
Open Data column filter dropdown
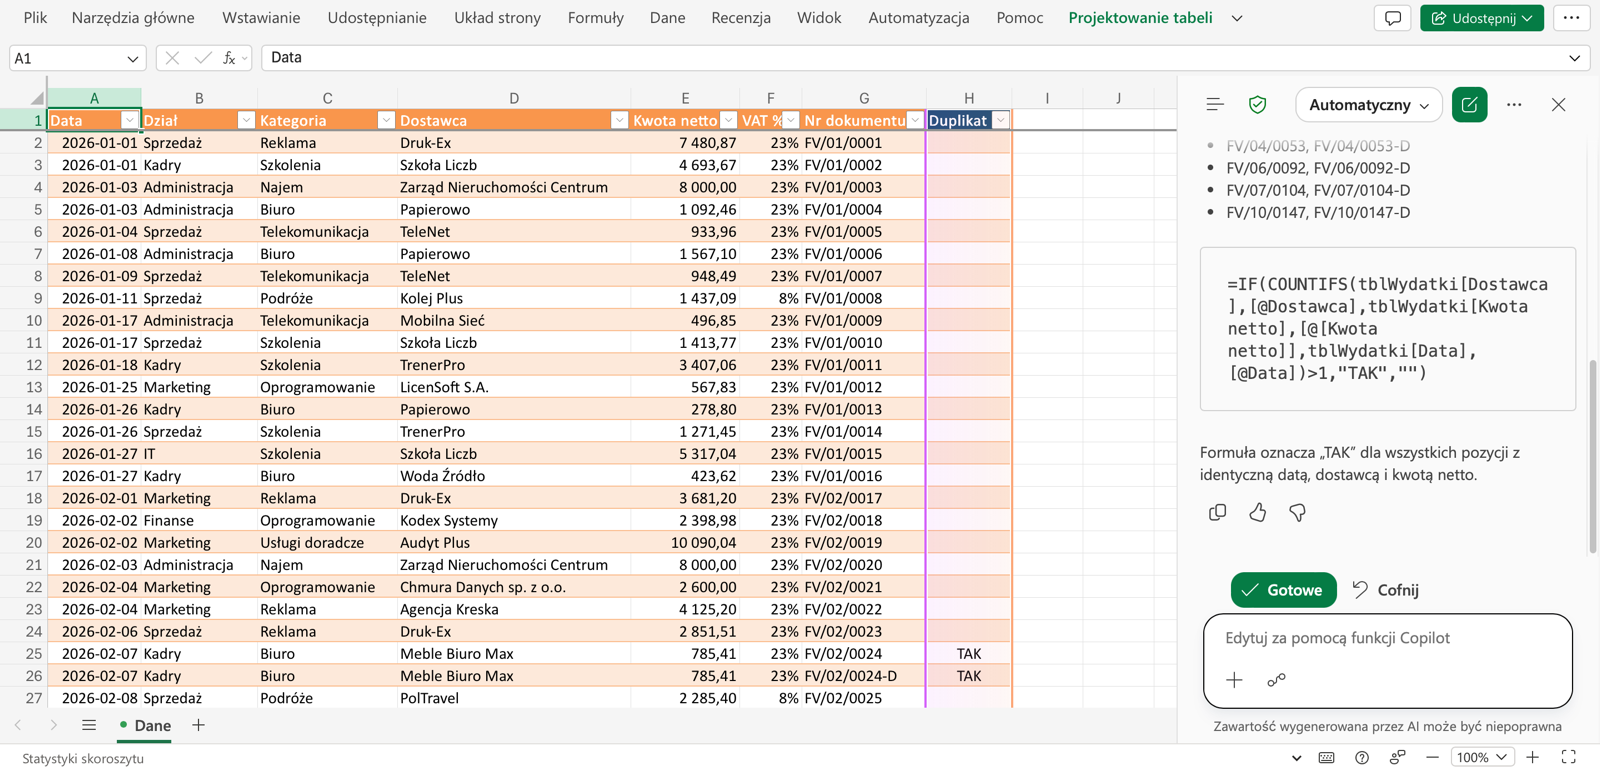pyautogui.click(x=129, y=120)
